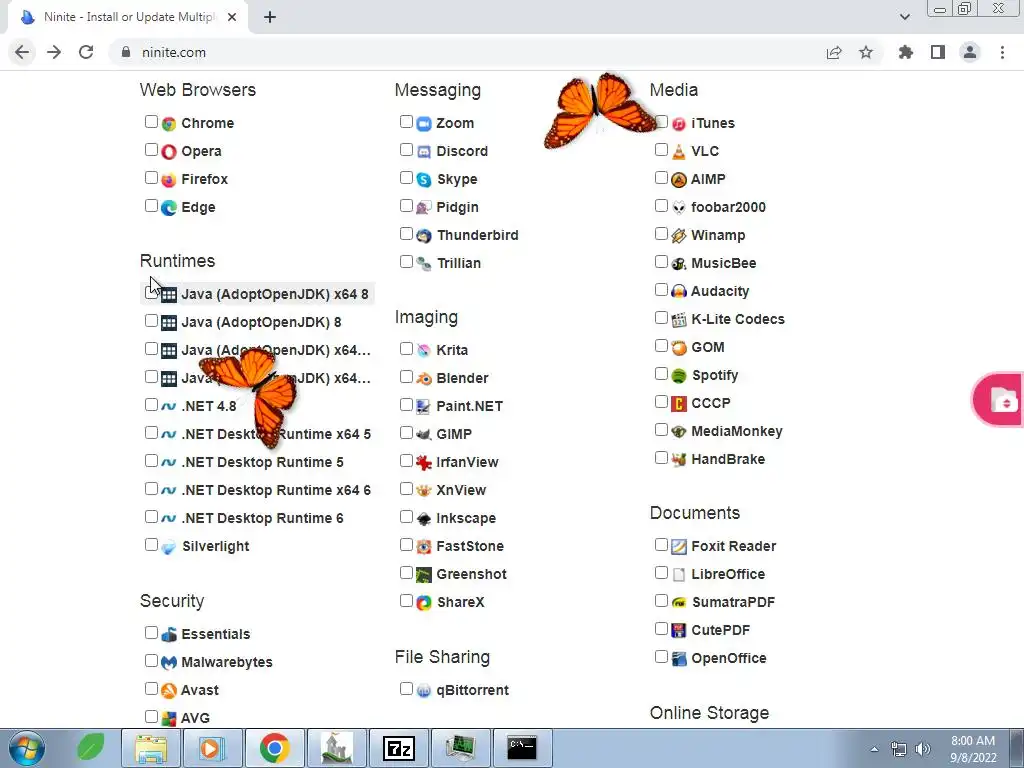Viewport: 1024px width, 768px height.
Task: Tick the Greenshot checkbox
Action: [406, 573]
